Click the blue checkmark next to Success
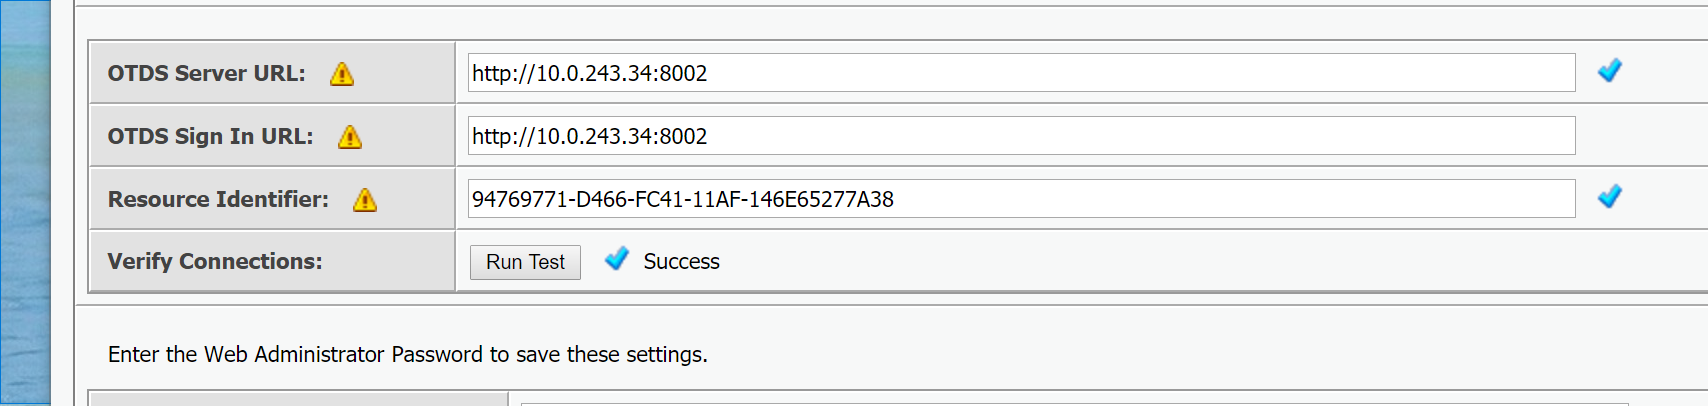 pos(617,259)
